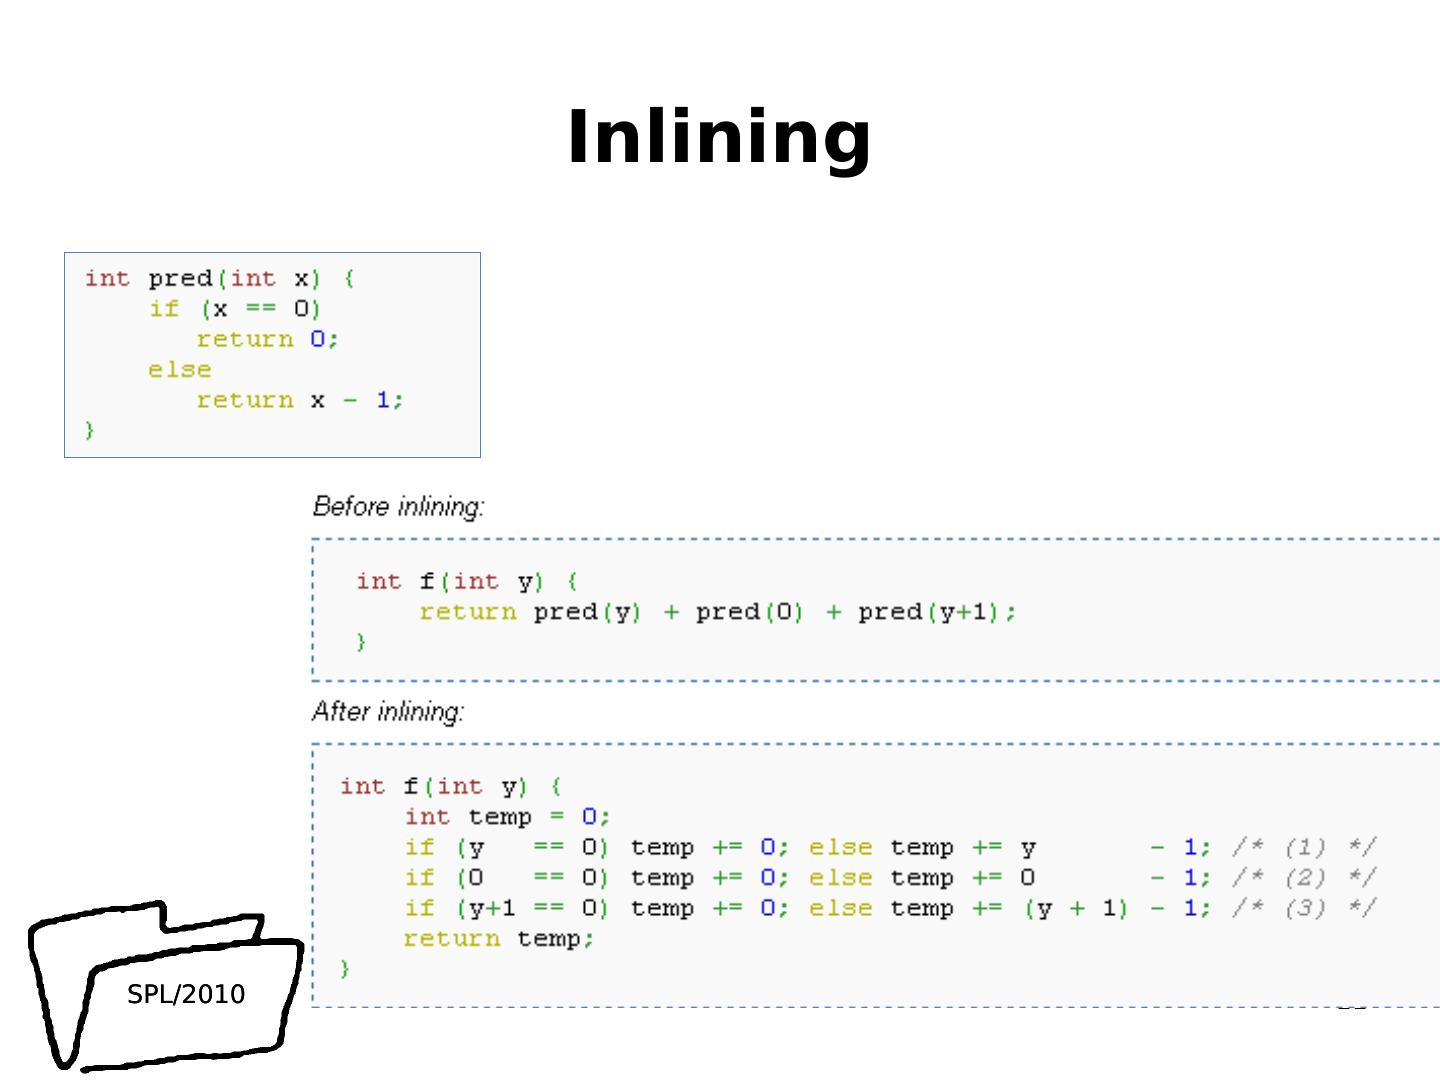Screen dimensions: 1440x1080
Task: Click the pred(0) call before inlining
Action: [749, 612]
